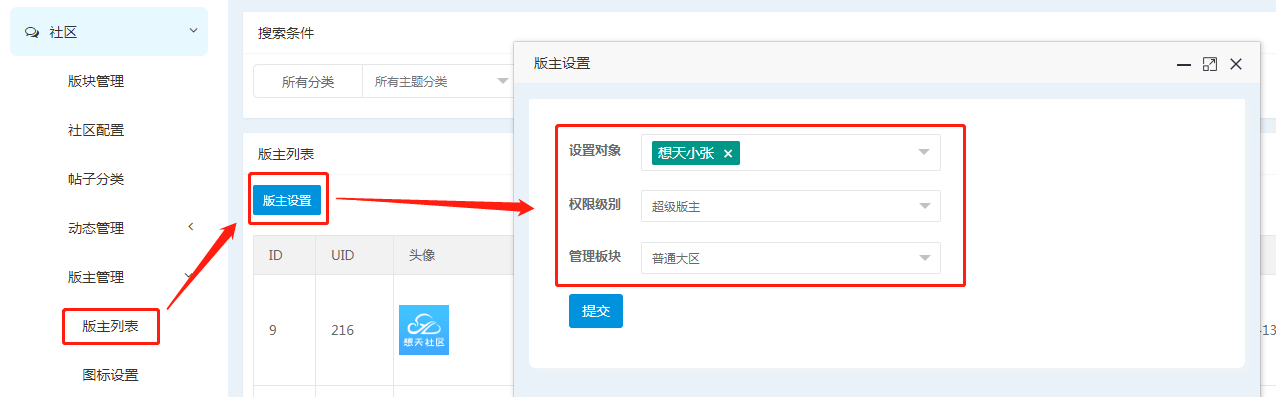Image resolution: width=1276 pixels, height=397 pixels.
Task: Click the 版主设置 dialog title
Action: (x=562, y=63)
